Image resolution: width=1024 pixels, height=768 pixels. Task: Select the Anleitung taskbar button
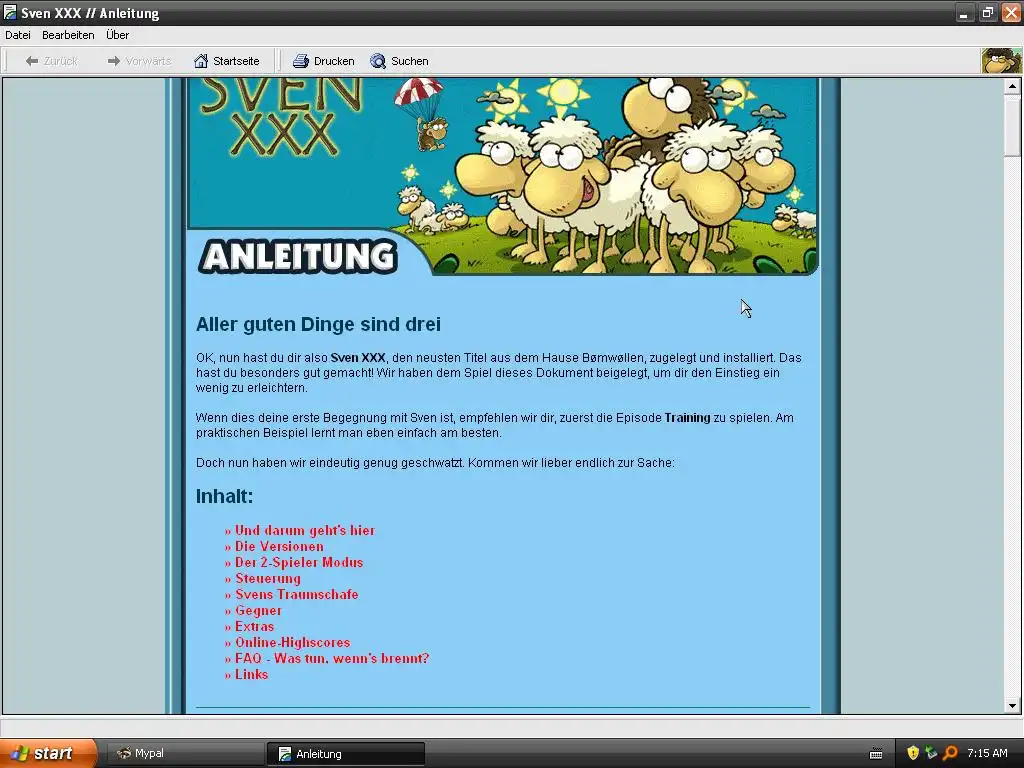click(x=345, y=754)
